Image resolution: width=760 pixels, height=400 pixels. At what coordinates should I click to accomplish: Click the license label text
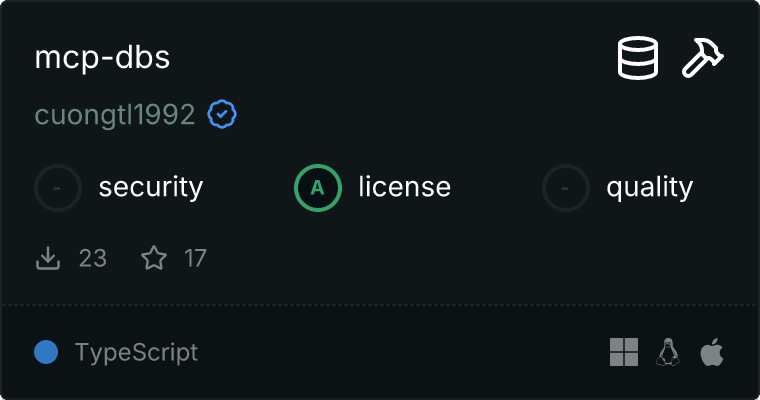[405, 187]
